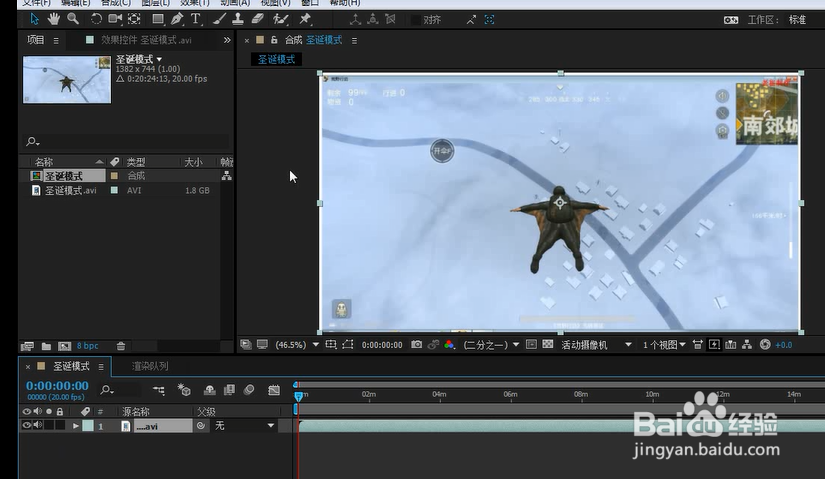The width and height of the screenshot is (825, 479).
Task: Open grid and guide options dropdown
Action: tap(331, 344)
